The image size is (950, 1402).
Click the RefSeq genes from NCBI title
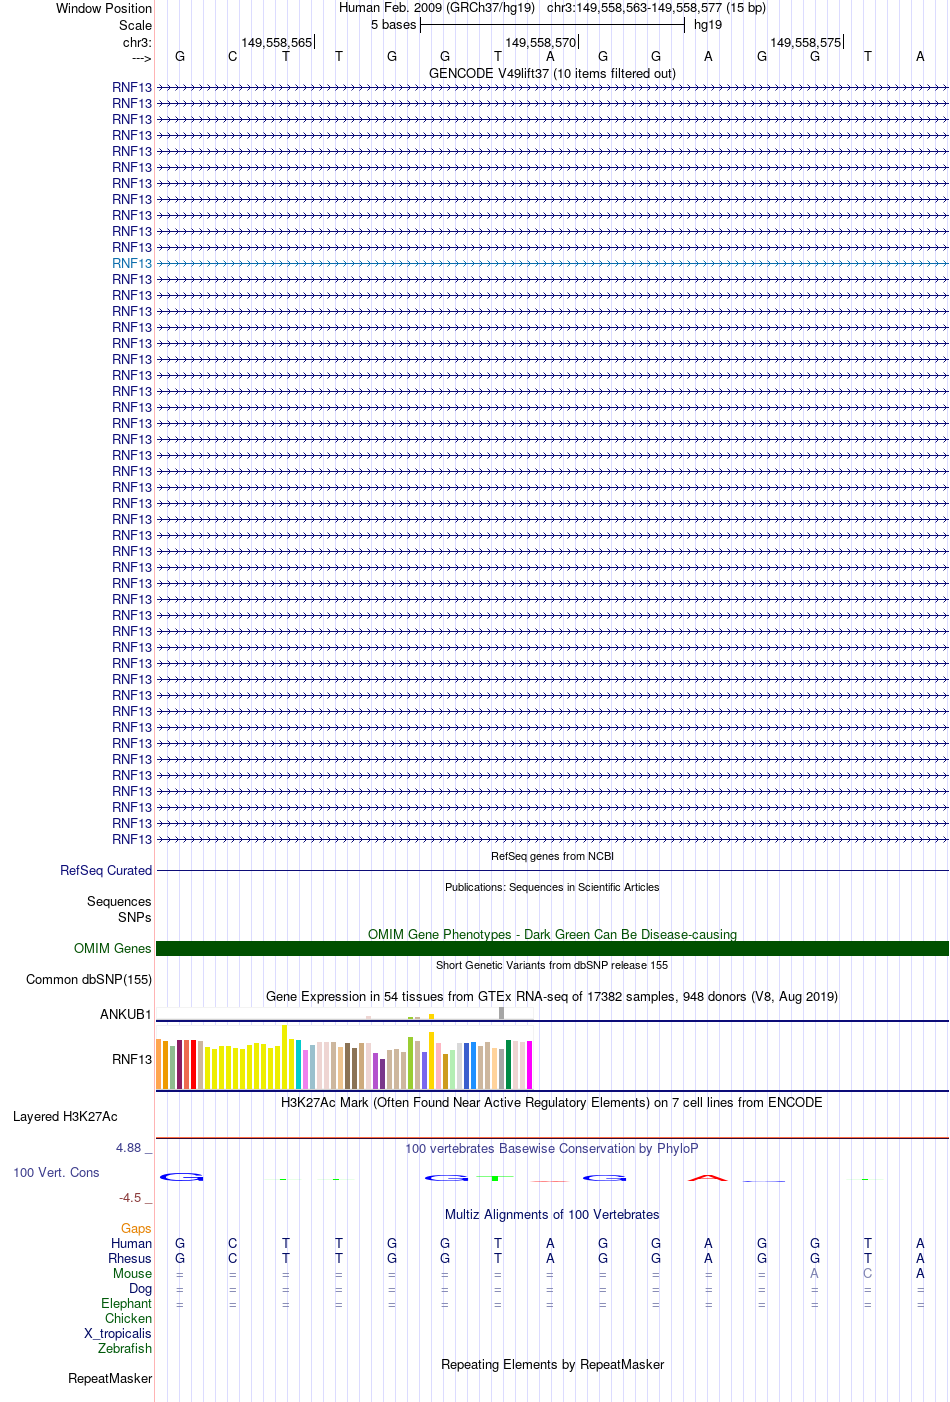[552, 857]
